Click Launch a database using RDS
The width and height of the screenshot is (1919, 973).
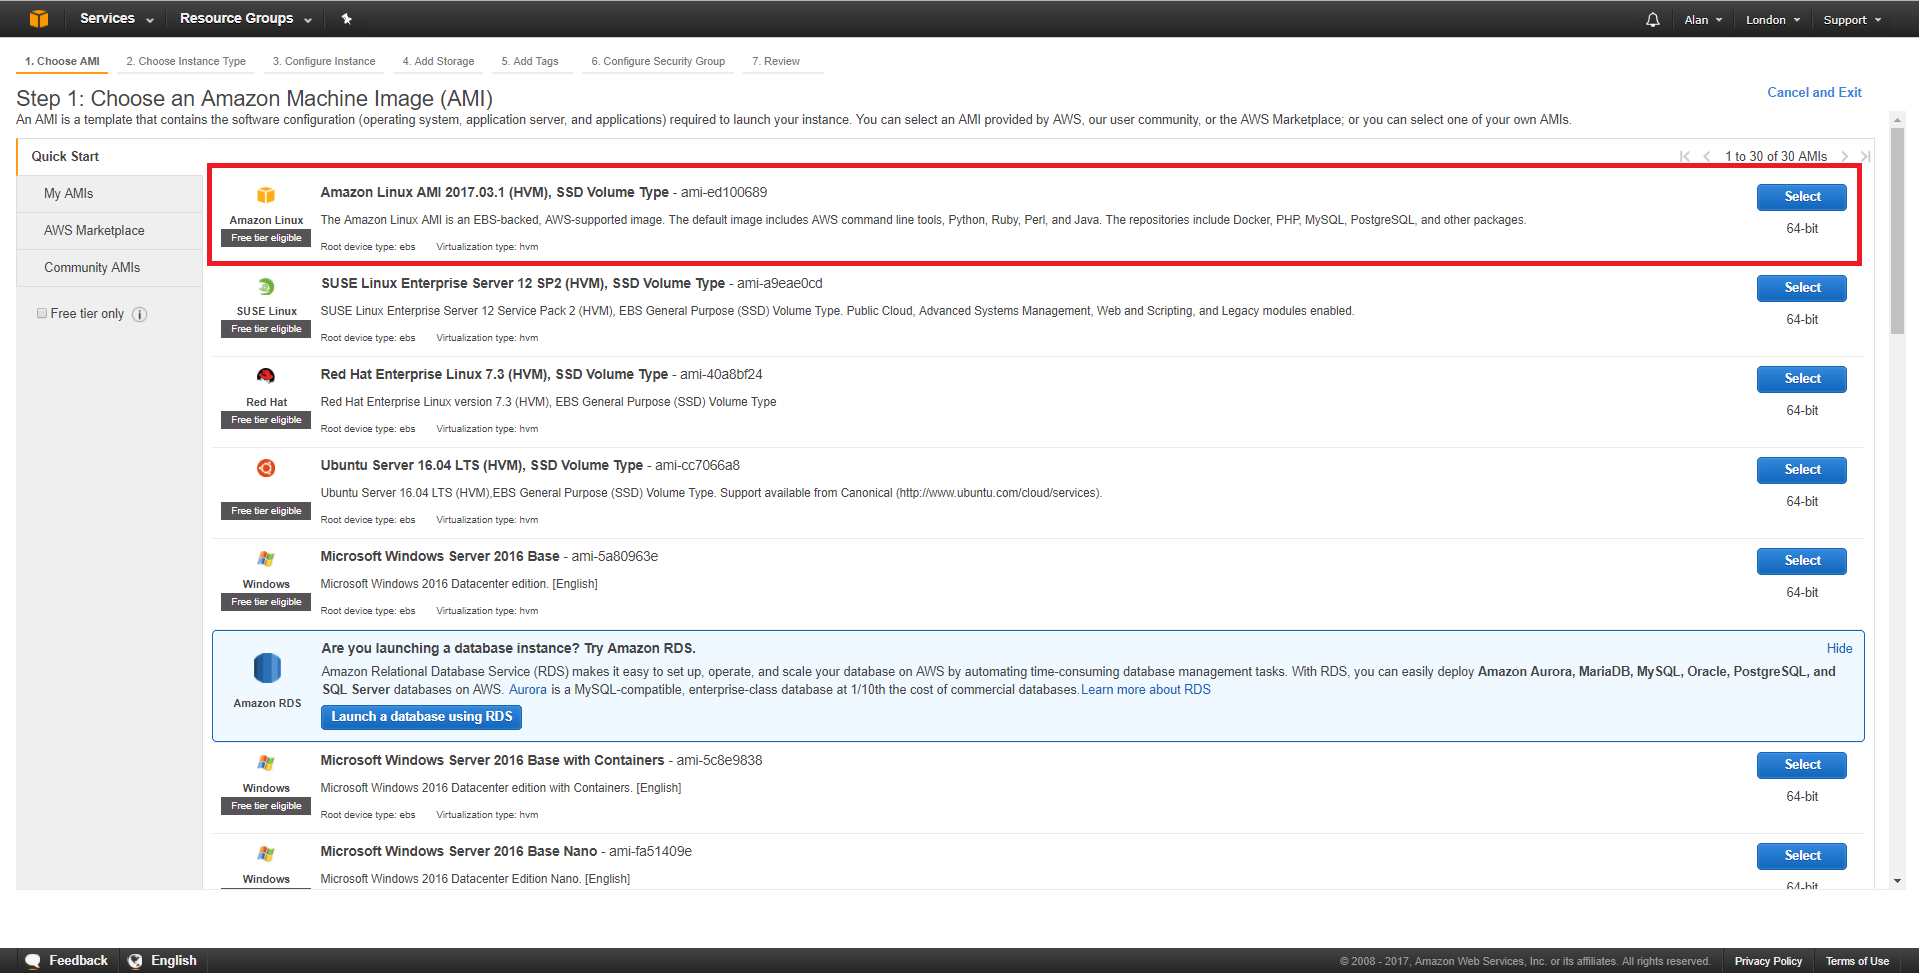tap(421, 717)
